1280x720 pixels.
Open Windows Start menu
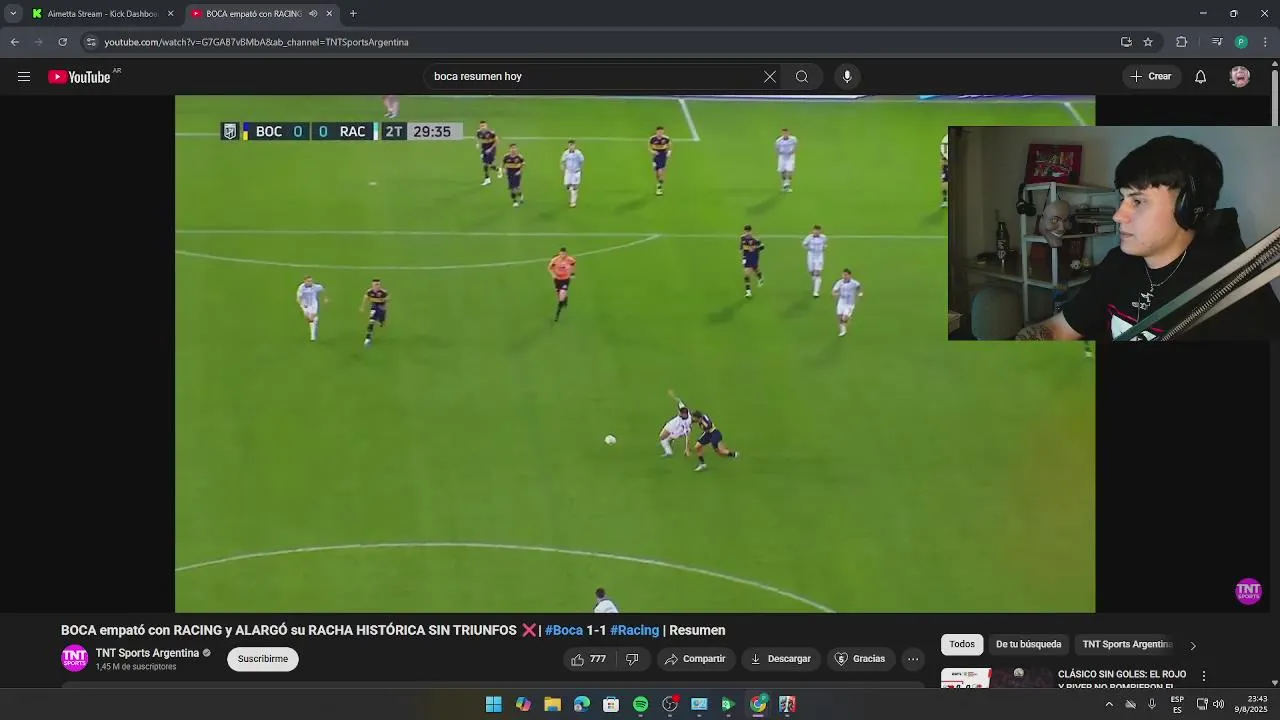(x=494, y=704)
